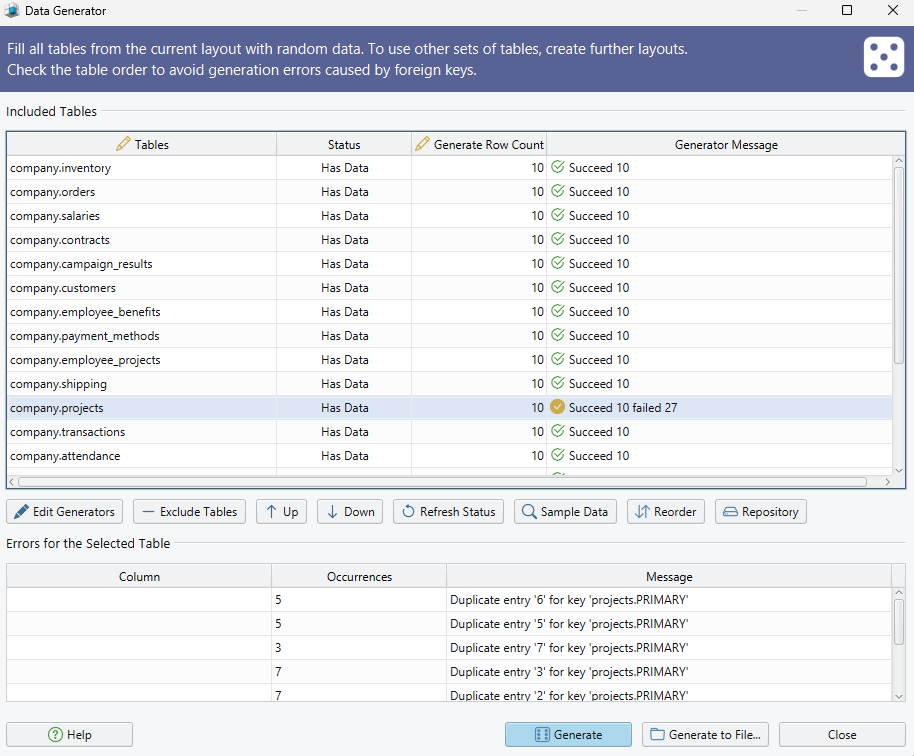Open the Repository button
This screenshot has height=756, width=914.
(x=761, y=512)
